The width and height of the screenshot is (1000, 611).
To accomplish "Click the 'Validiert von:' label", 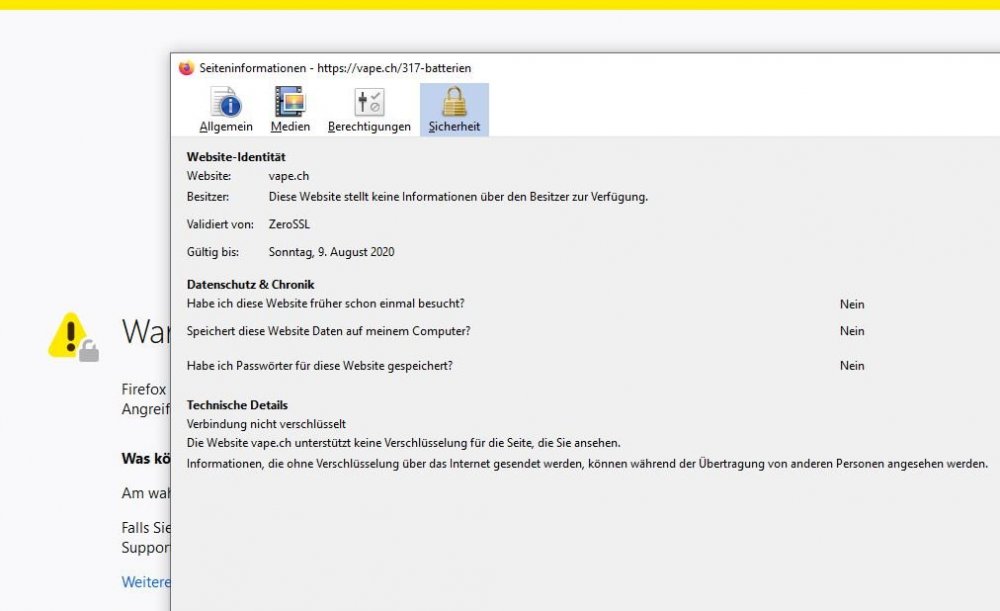I will (220, 225).
